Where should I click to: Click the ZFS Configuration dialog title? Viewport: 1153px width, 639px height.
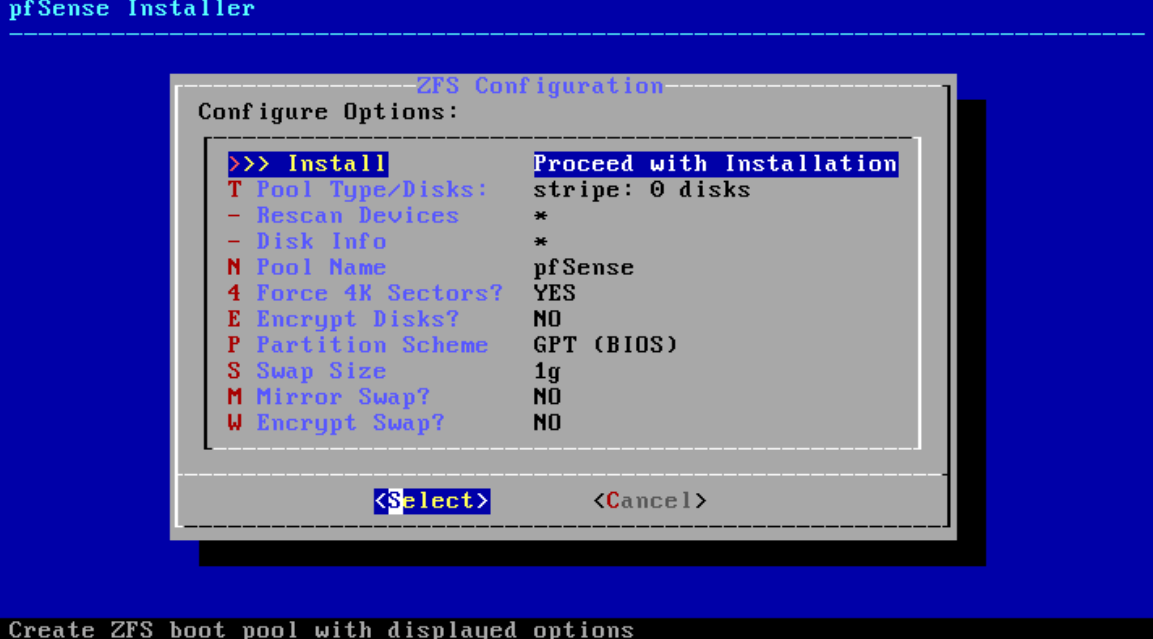[x=540, y=86]
